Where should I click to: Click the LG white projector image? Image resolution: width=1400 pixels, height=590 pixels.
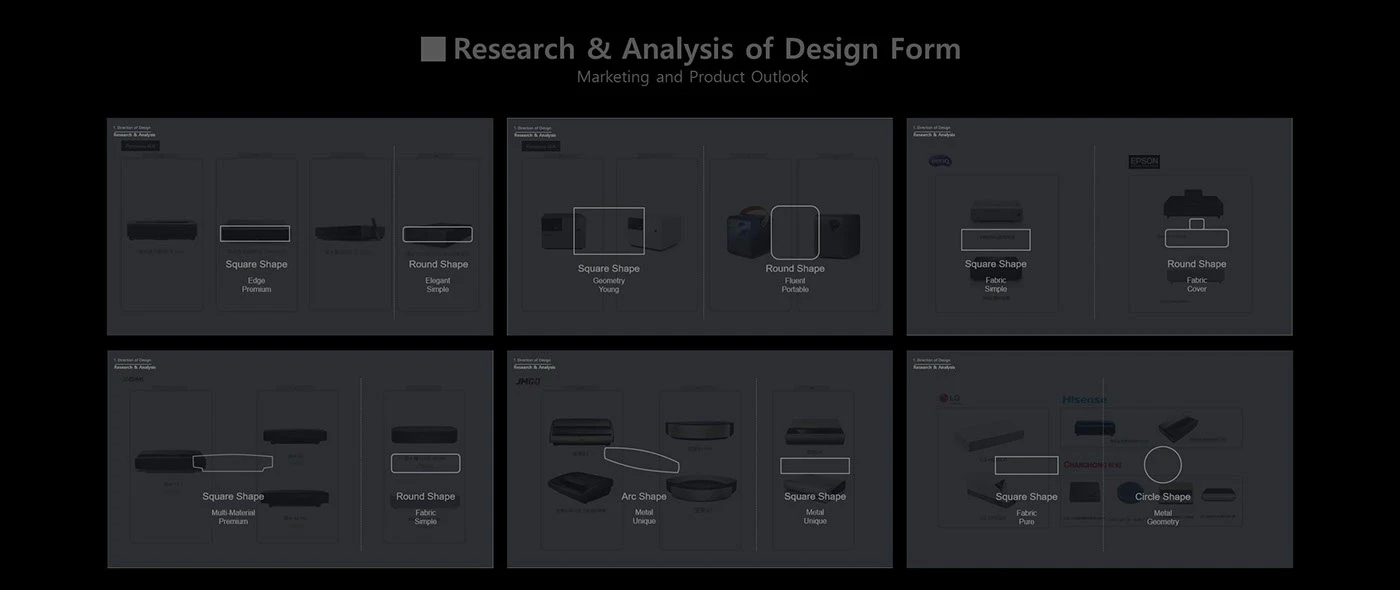988,437
